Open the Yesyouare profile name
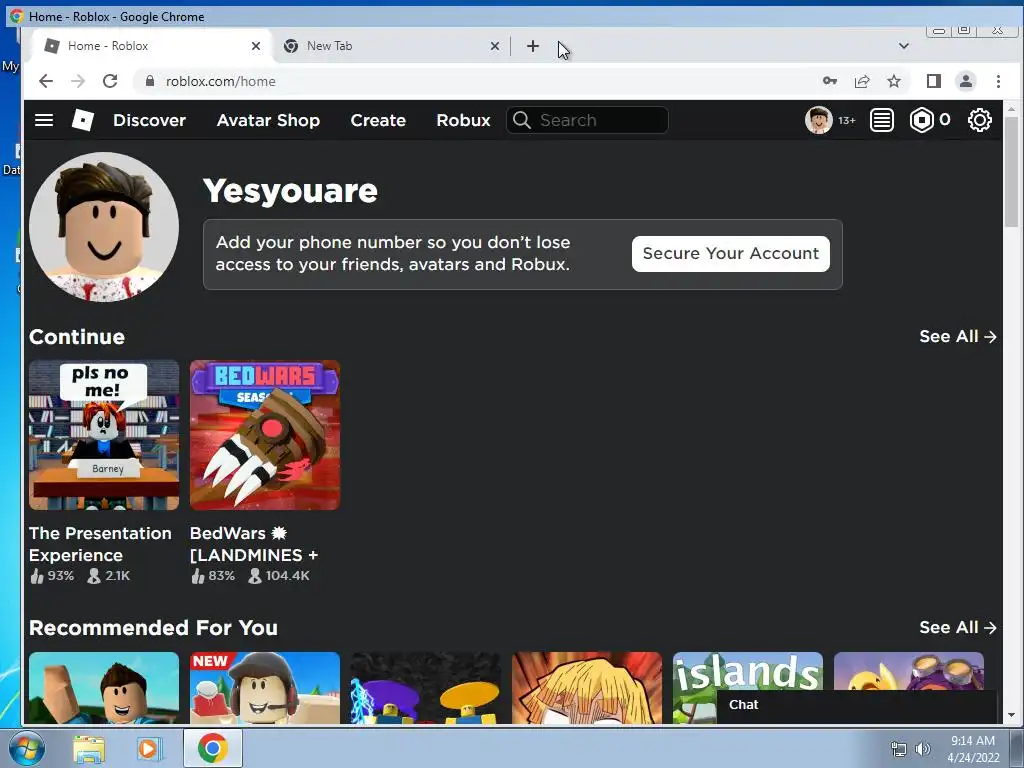 point(291,191)
